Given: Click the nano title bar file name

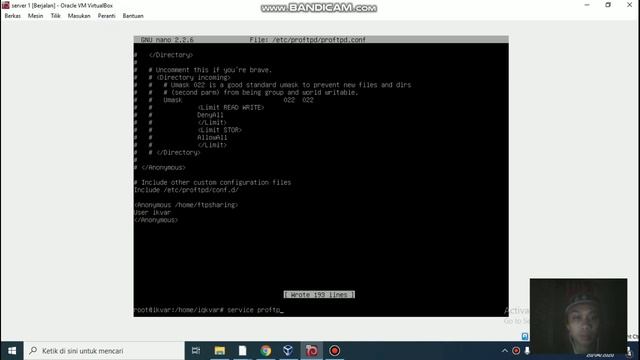Looking at the screenshot, I should pos(308,40).
